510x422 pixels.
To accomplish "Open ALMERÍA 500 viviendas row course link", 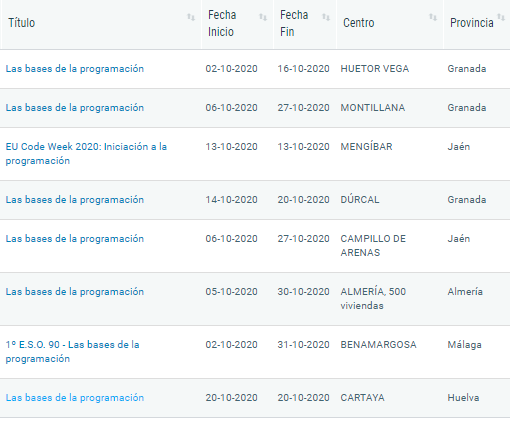I will [x=75, y=292].
